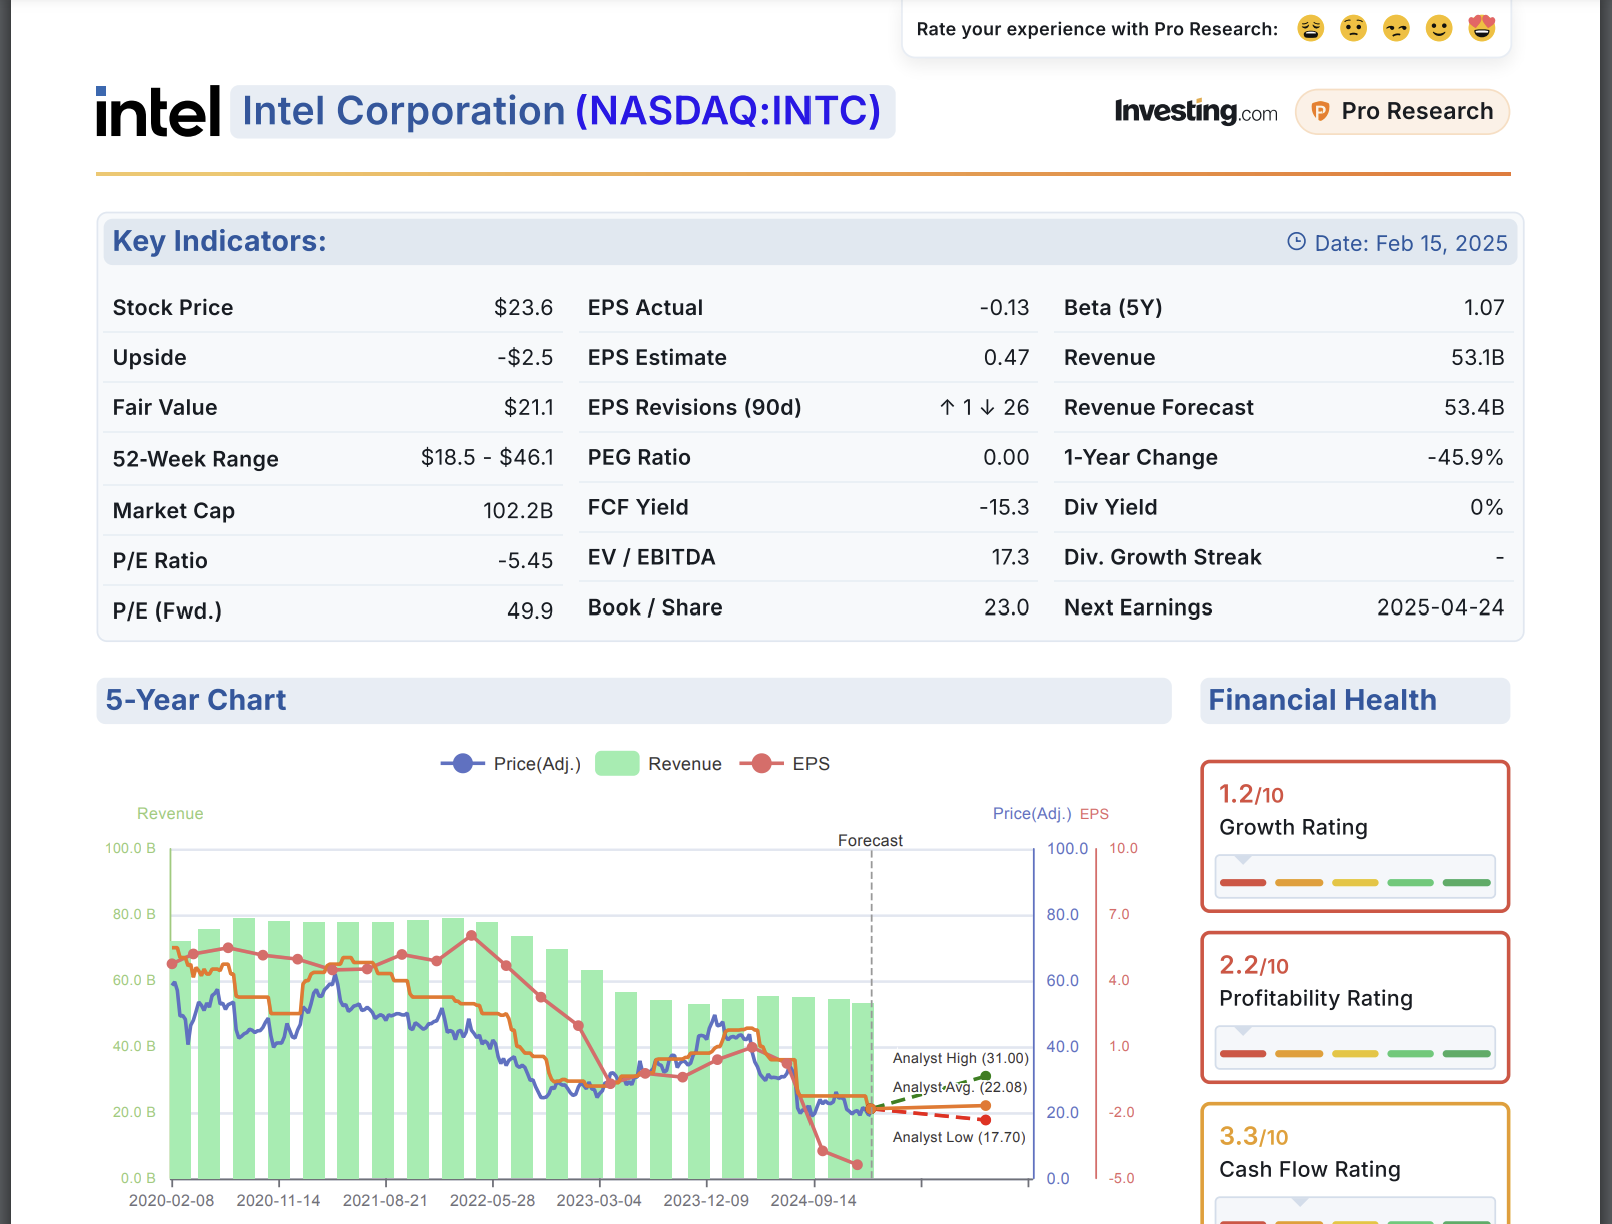The height and width of the screenshot is (1224, 1612).
Task: Click the Revenue Forecast value 53.4B
Action: click(x=1474, y=408)
